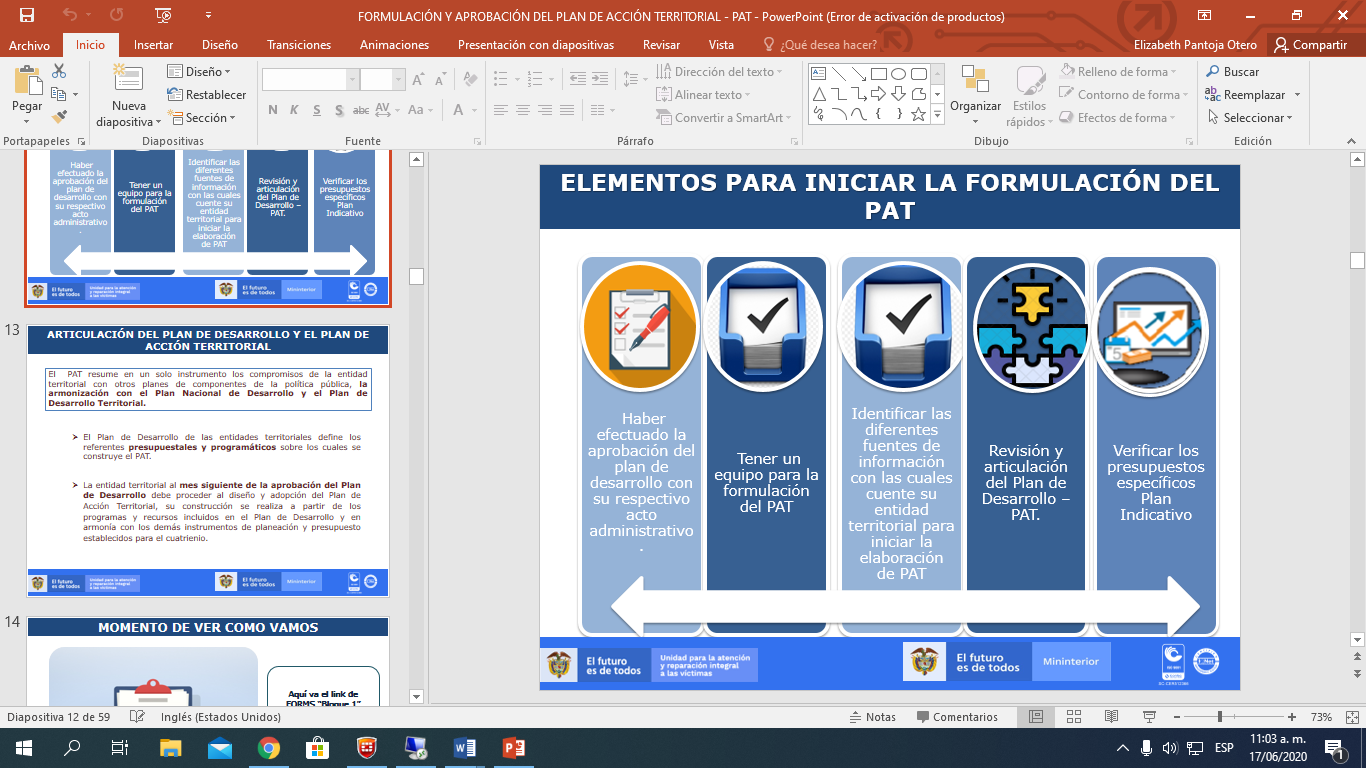Image resolution: width=1366 pixels, height=768 pixels.
Task: Click the Restablecer button
Action: click(207, 95)
